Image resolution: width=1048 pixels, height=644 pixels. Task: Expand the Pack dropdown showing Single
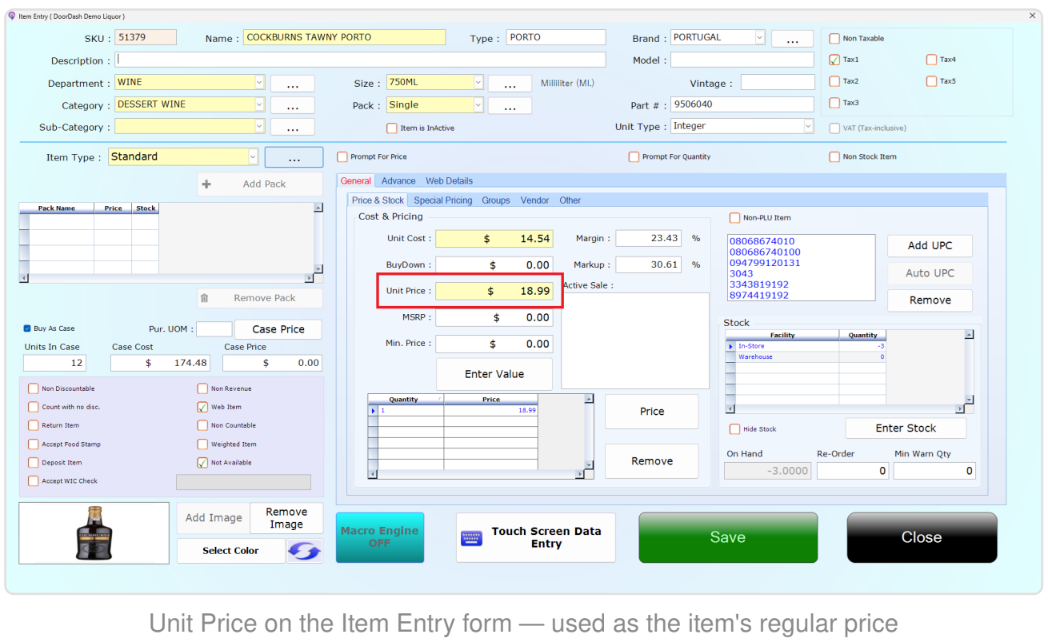[x=478, y=105]
